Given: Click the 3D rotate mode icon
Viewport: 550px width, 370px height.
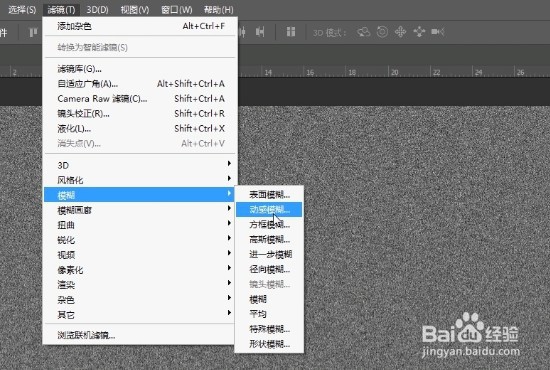Looking at the screenshot, I should [x=363, y=32].
